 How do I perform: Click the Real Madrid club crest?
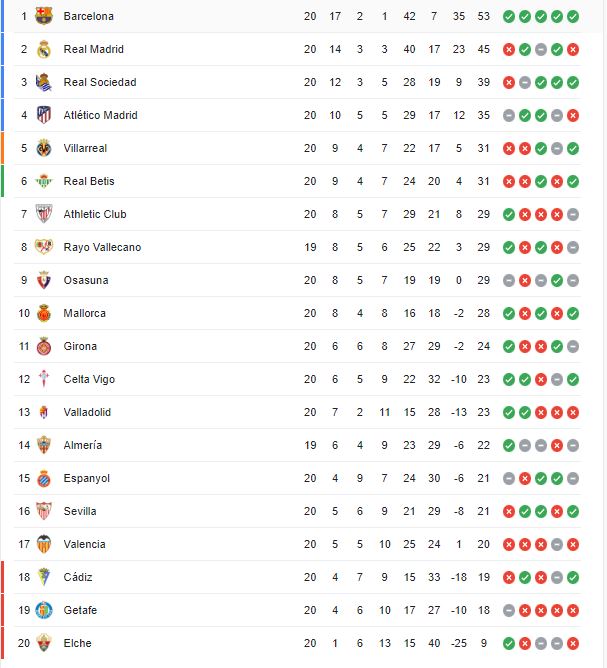[43, 49]
